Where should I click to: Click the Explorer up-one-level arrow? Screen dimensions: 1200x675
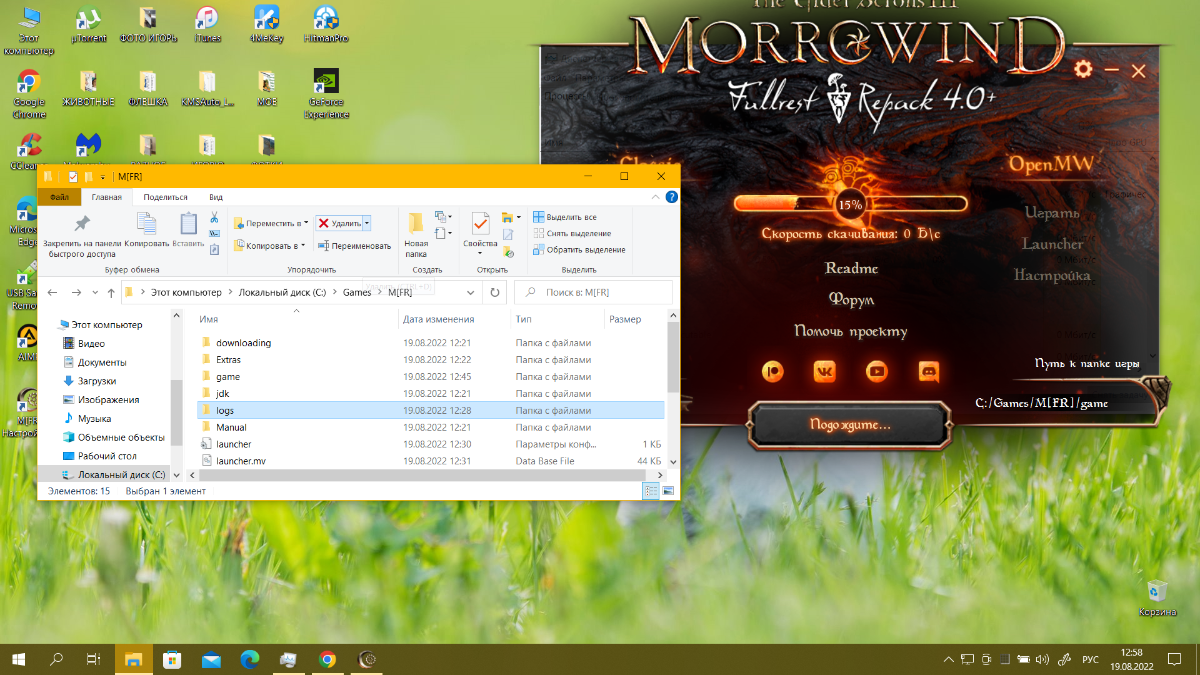pos(110,293)
